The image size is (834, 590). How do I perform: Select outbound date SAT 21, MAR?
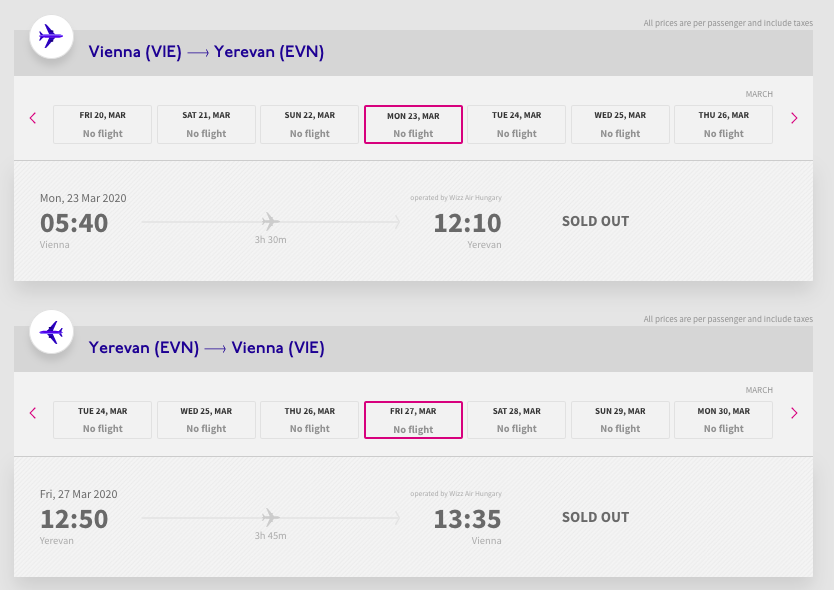(x=206, y=124)
